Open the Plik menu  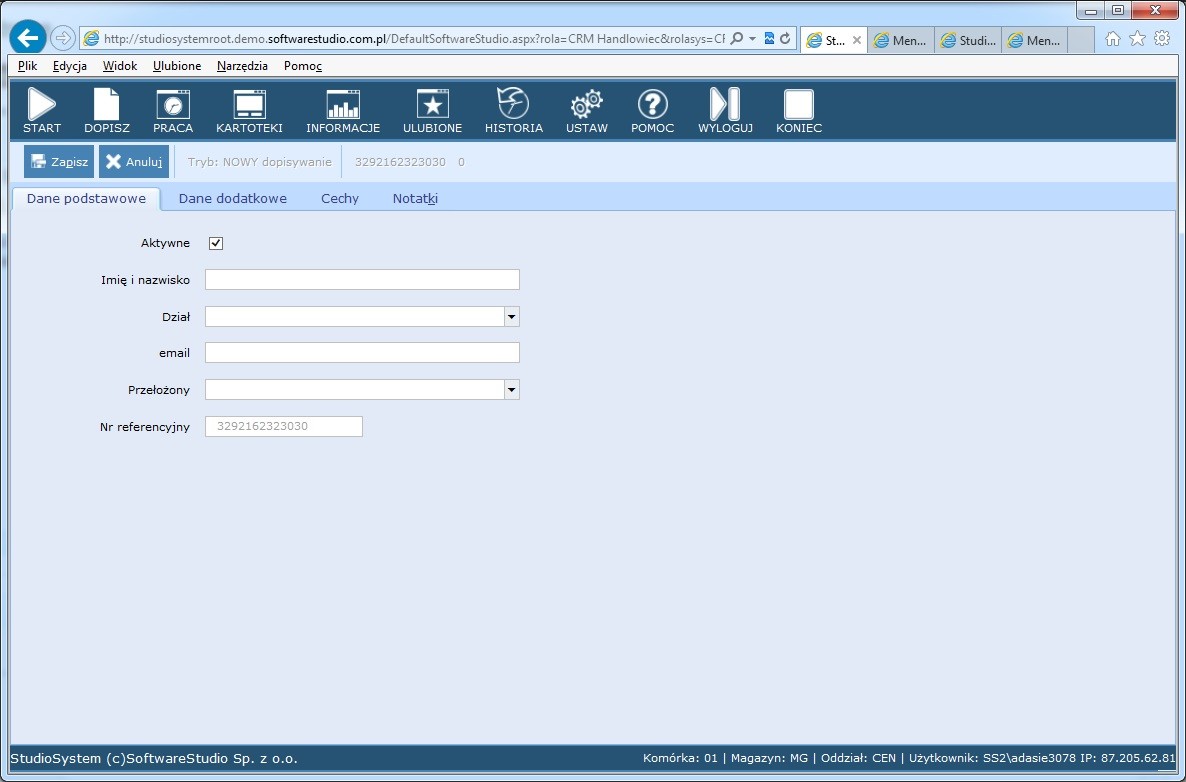click(27, 66)
